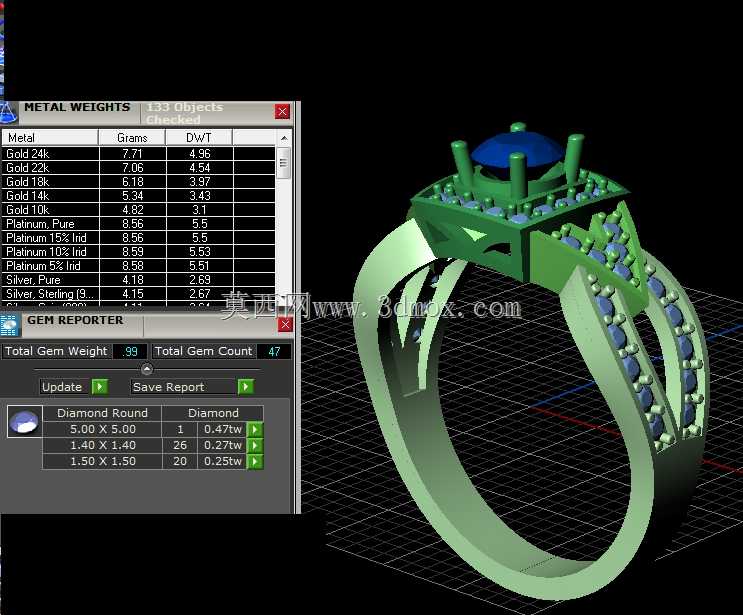Click the 1.40 X 1.40 size cell
Viewport: 743px width, 615px height.
click(x=103, y=445)
